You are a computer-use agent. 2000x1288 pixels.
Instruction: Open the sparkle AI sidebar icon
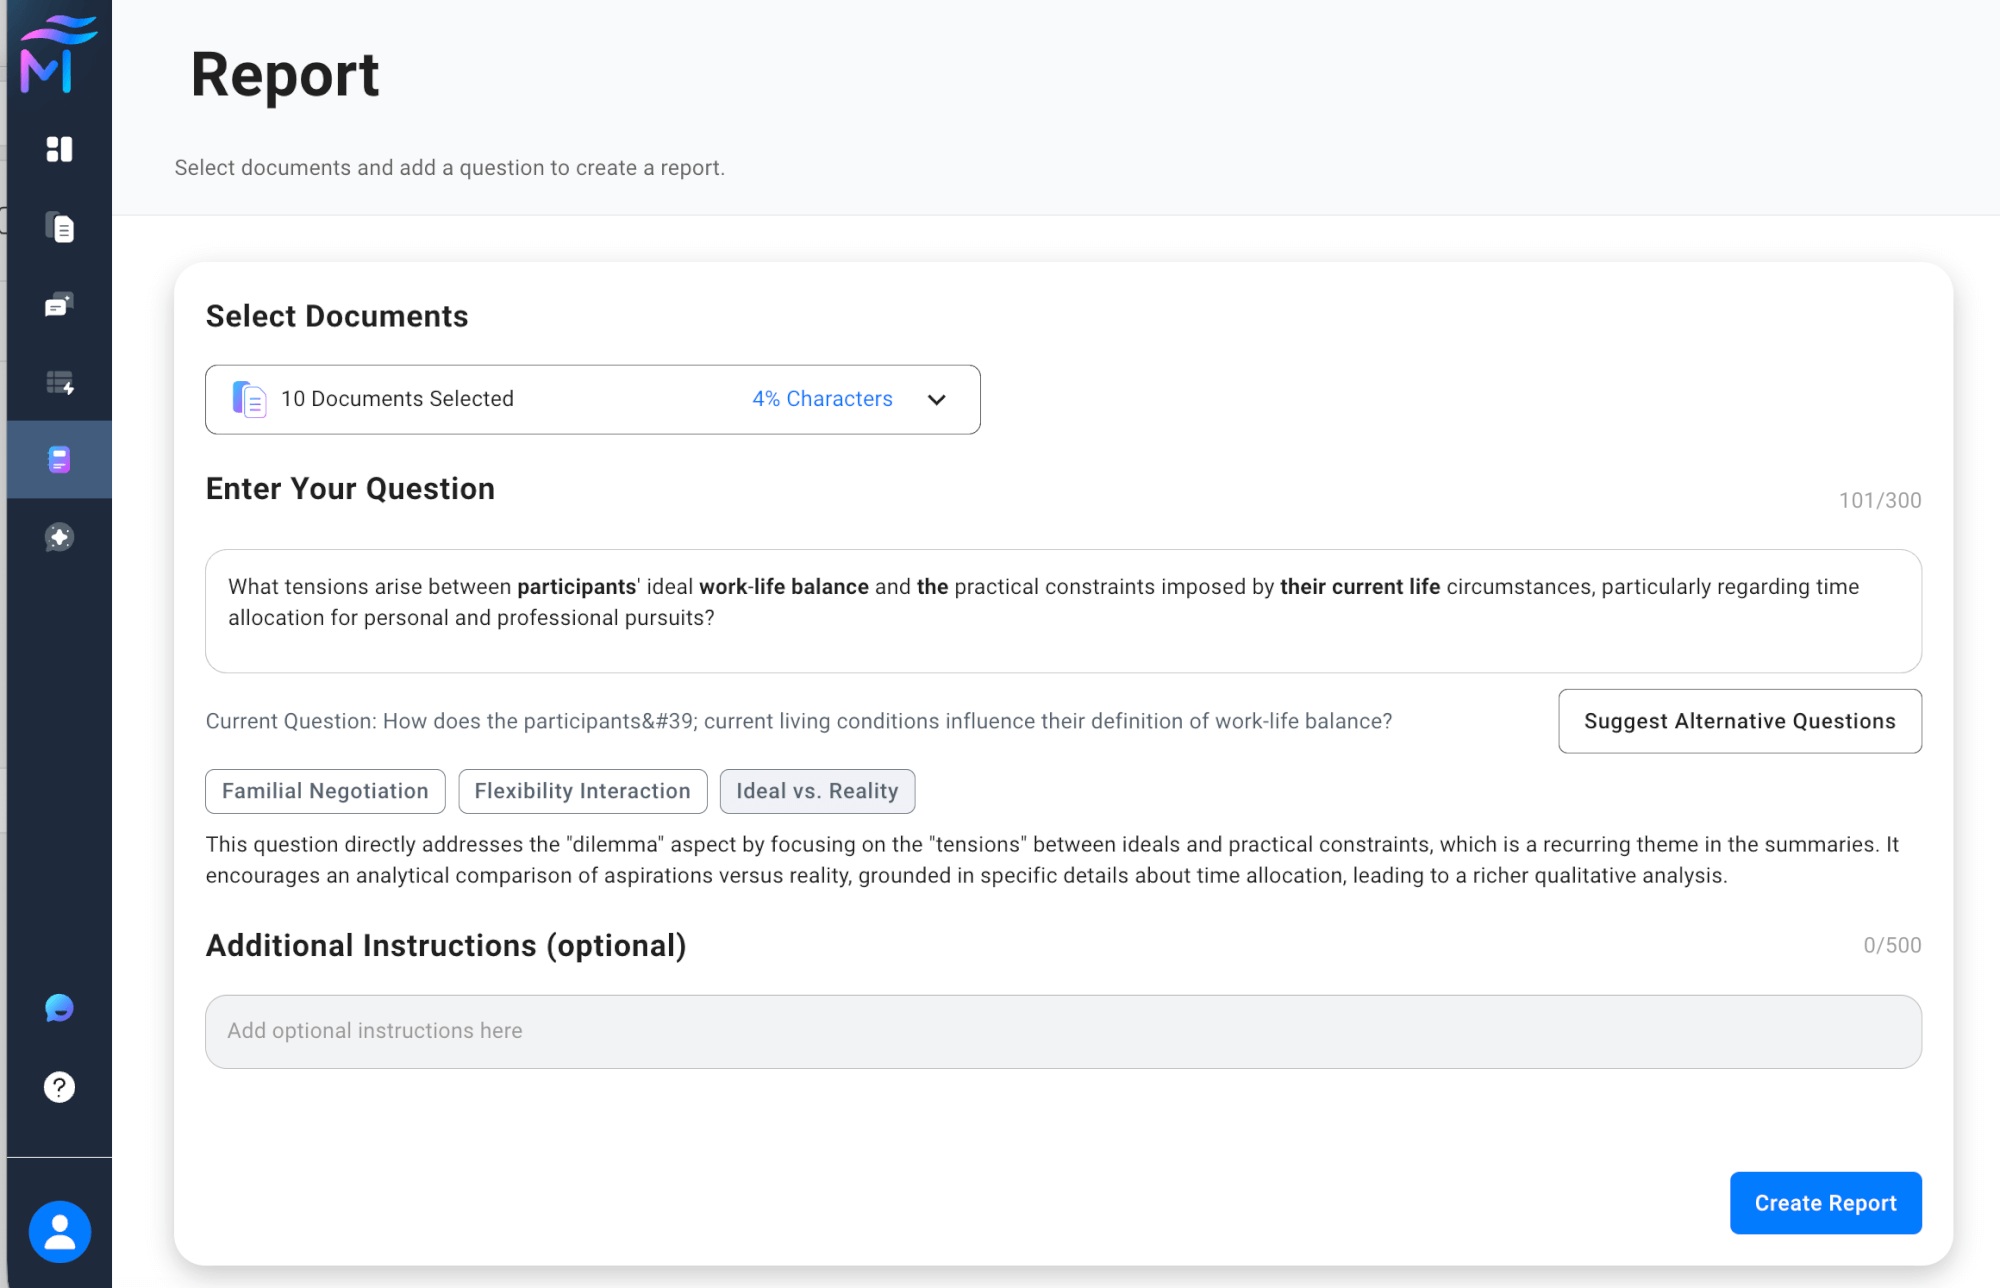[59, 537]
